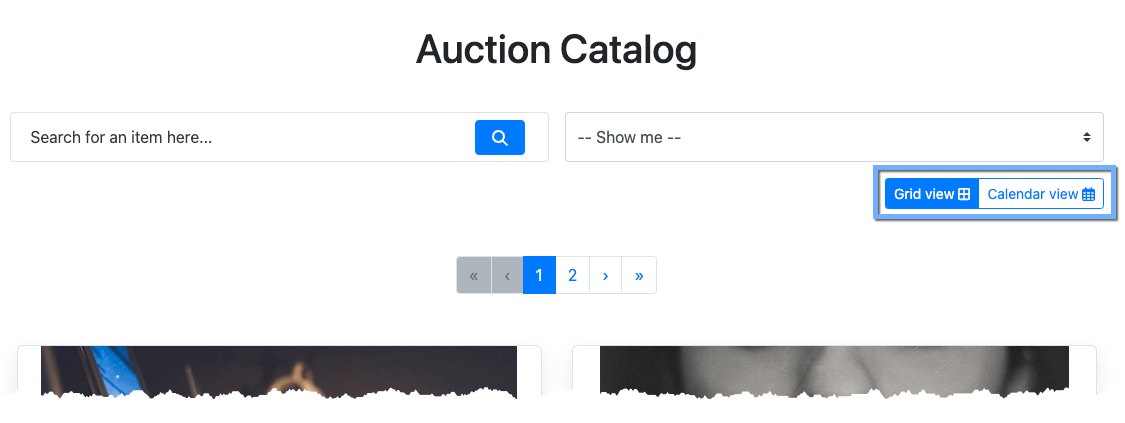Focus the "Search for an item here..." field
The width and height of the screenshot is (1125, 423).
click(240, 138)
